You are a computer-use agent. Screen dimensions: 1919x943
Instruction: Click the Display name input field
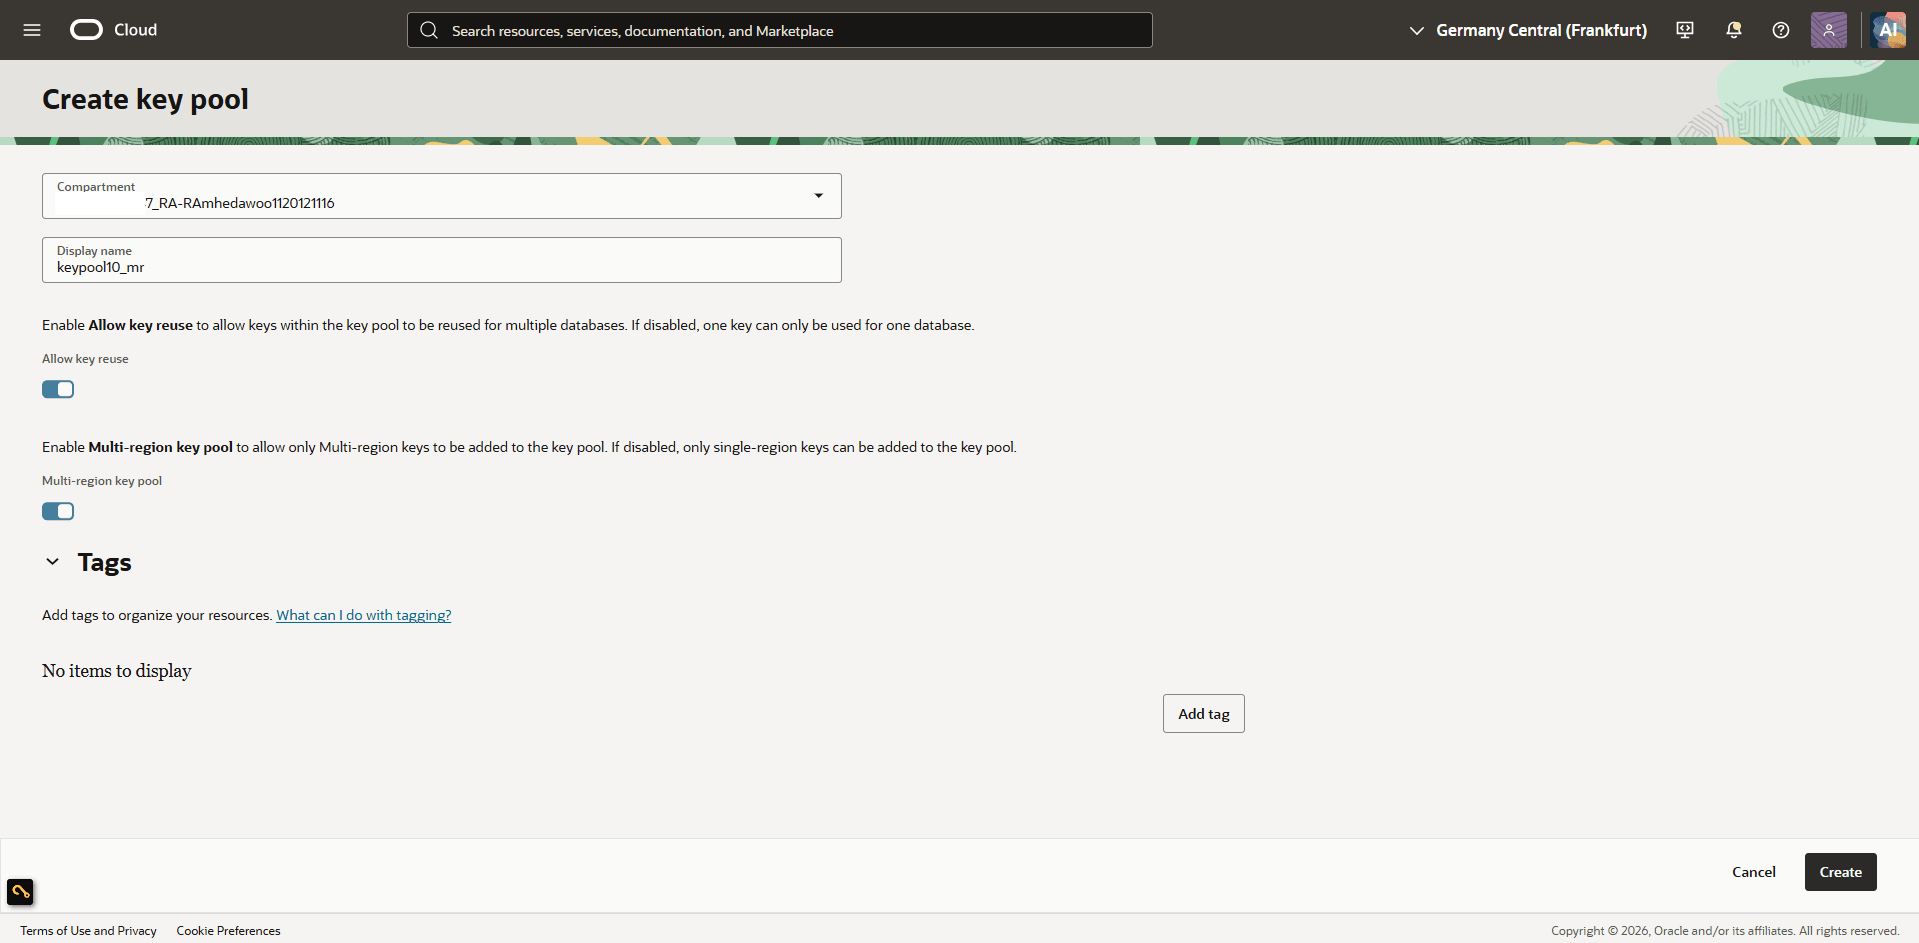coord(442,260)
